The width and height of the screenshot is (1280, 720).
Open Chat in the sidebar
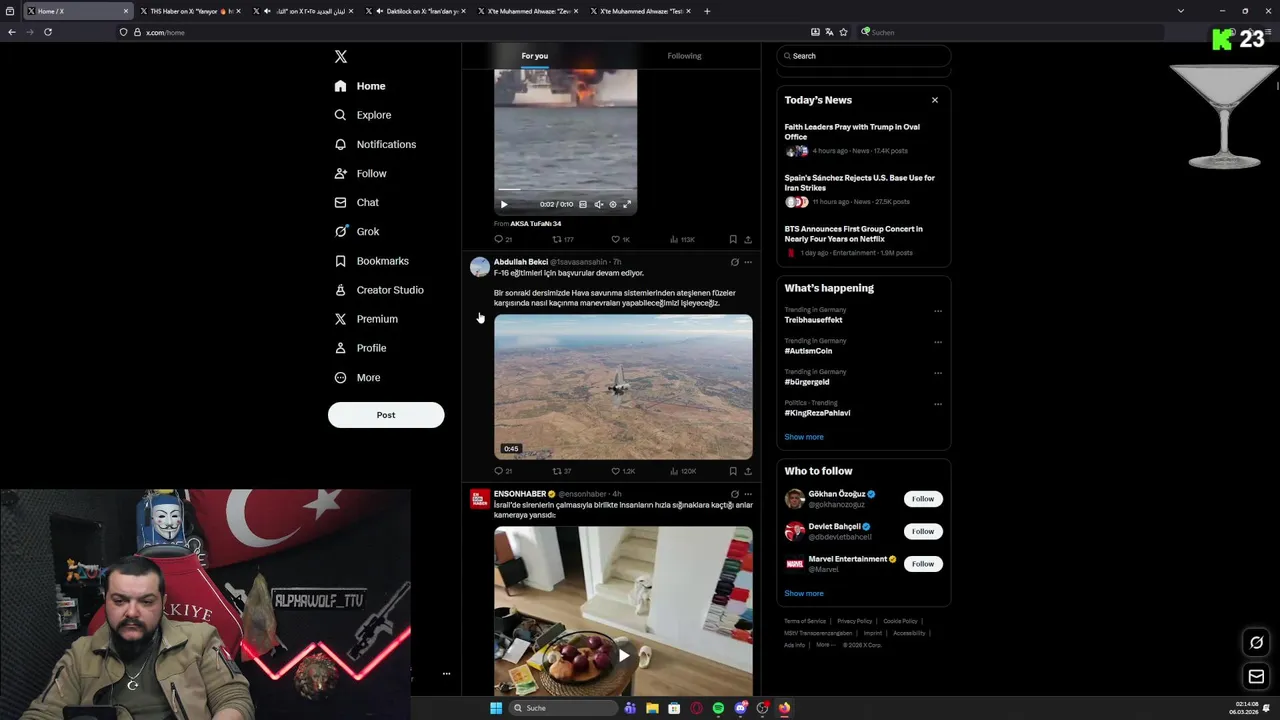point(357,202)
